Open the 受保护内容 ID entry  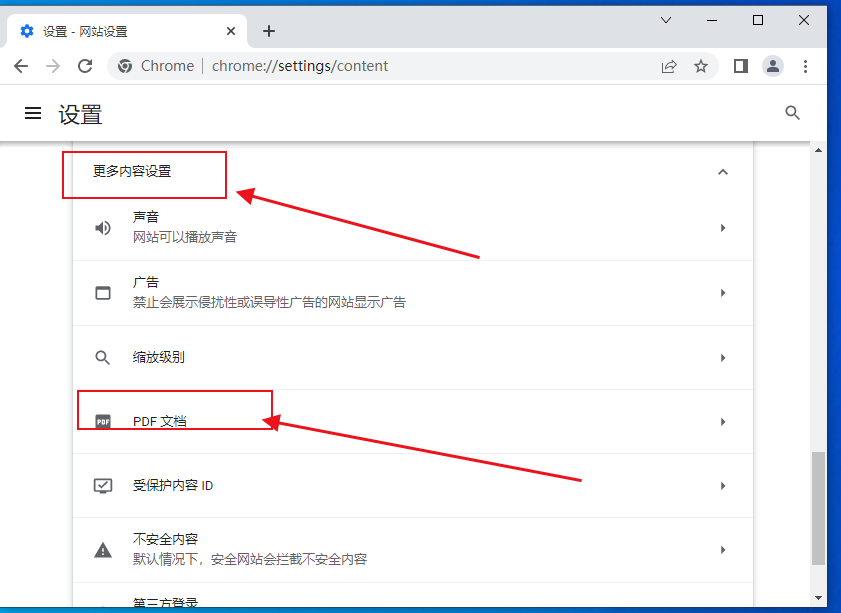pyautogui.click(x=413, y=486)
